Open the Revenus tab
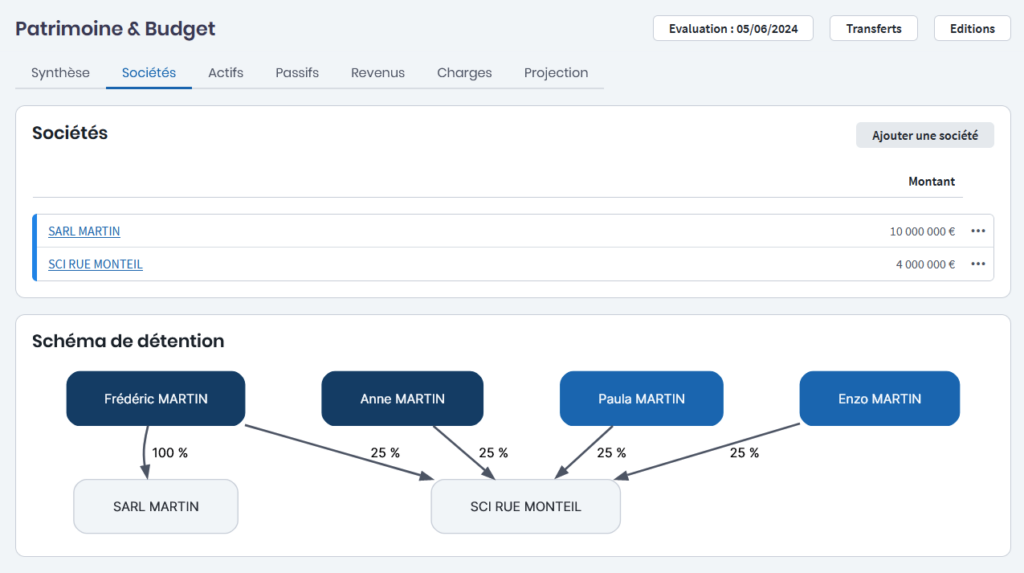Viewport: 1024px width, 573px height. pos(378,73)
